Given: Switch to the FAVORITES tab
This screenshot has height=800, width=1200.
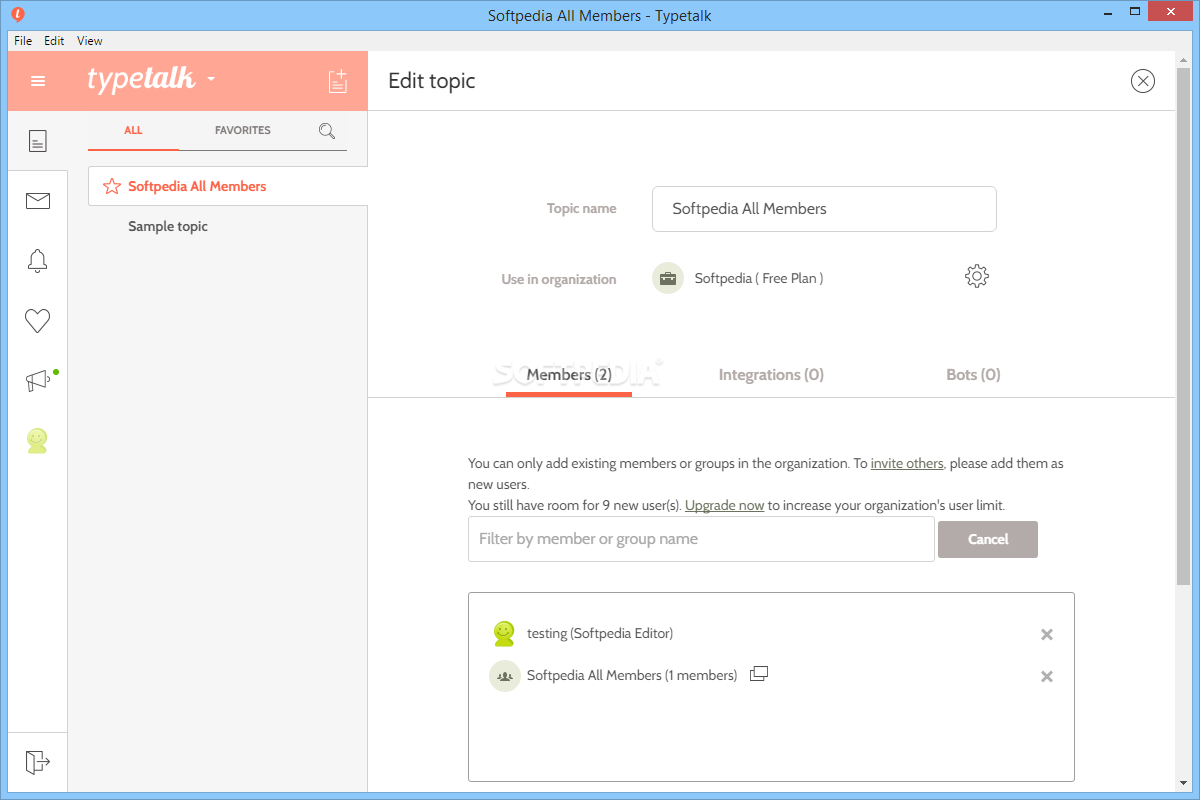Looking at the screenshot, I should click(x=243, y=130).
